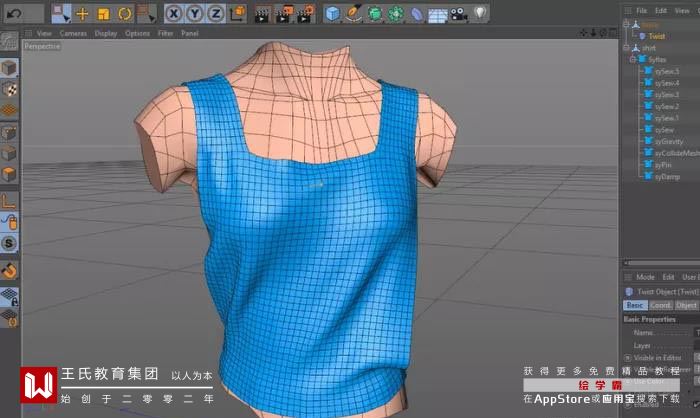Collapse the top object tree node
The width and height of the screenshot is (700, 418).
click(x=626, y=24)
